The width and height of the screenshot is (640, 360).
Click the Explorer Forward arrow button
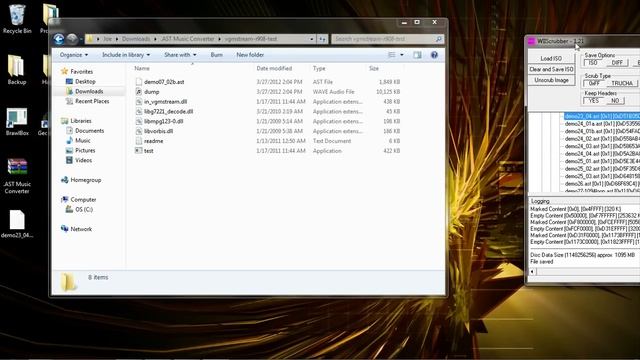tap(72, 39)
